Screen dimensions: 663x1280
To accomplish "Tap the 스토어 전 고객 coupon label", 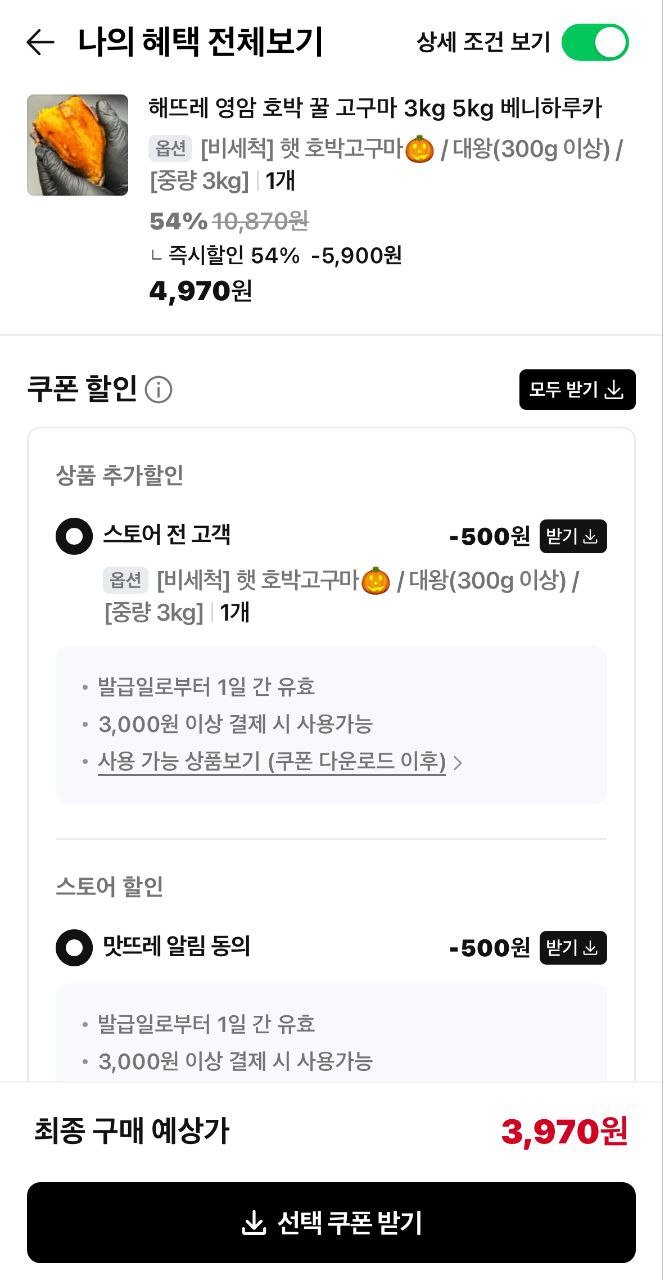I will click(x=167, y=535).
